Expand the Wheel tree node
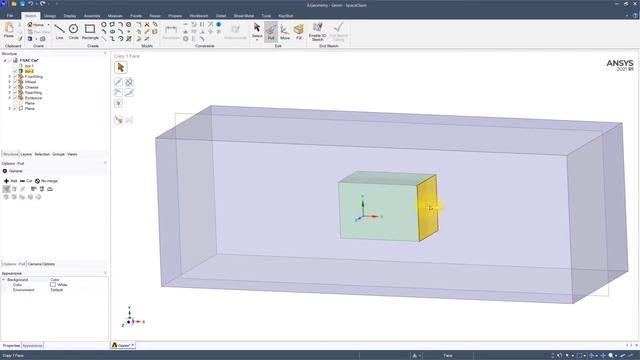 click(x=10, y=82)
